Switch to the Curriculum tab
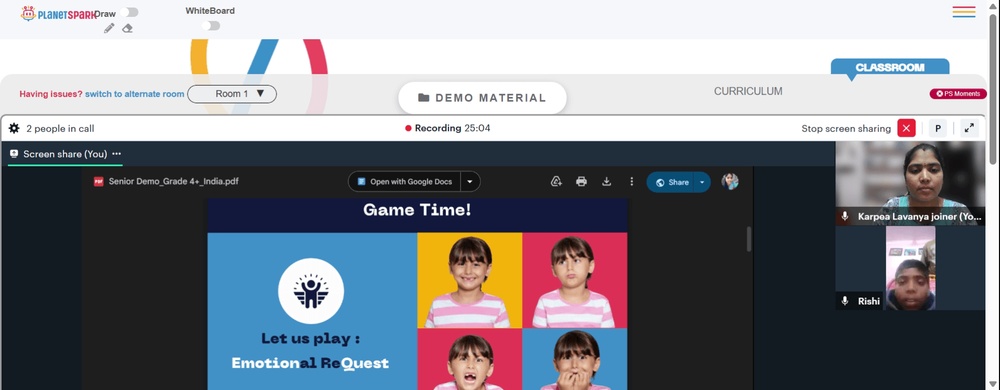The image size is (1000, 390). point(748,91)
